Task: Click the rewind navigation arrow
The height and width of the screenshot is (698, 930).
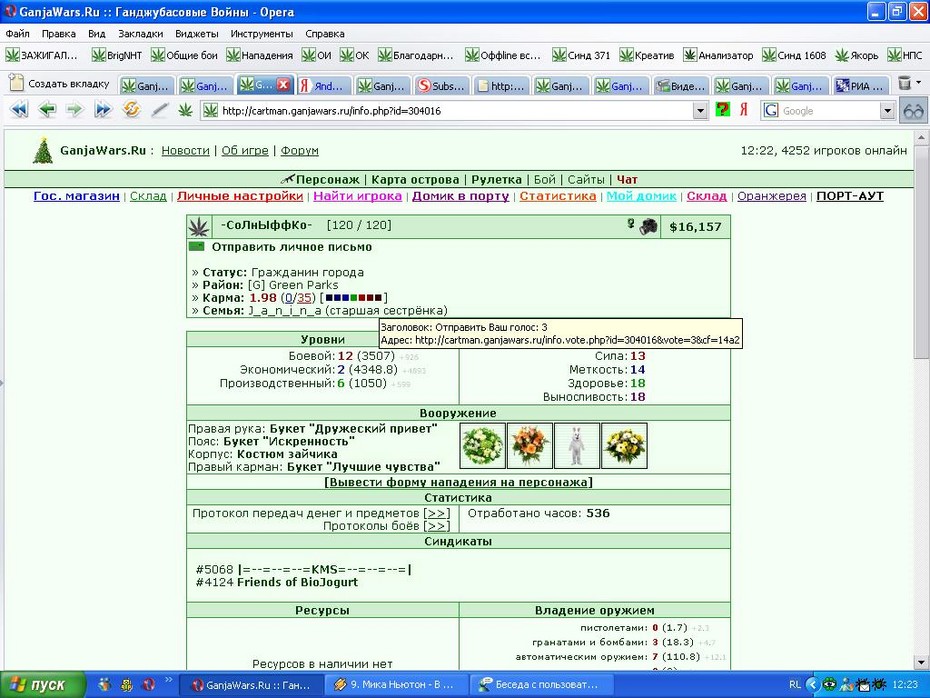Action: (19, 110)
